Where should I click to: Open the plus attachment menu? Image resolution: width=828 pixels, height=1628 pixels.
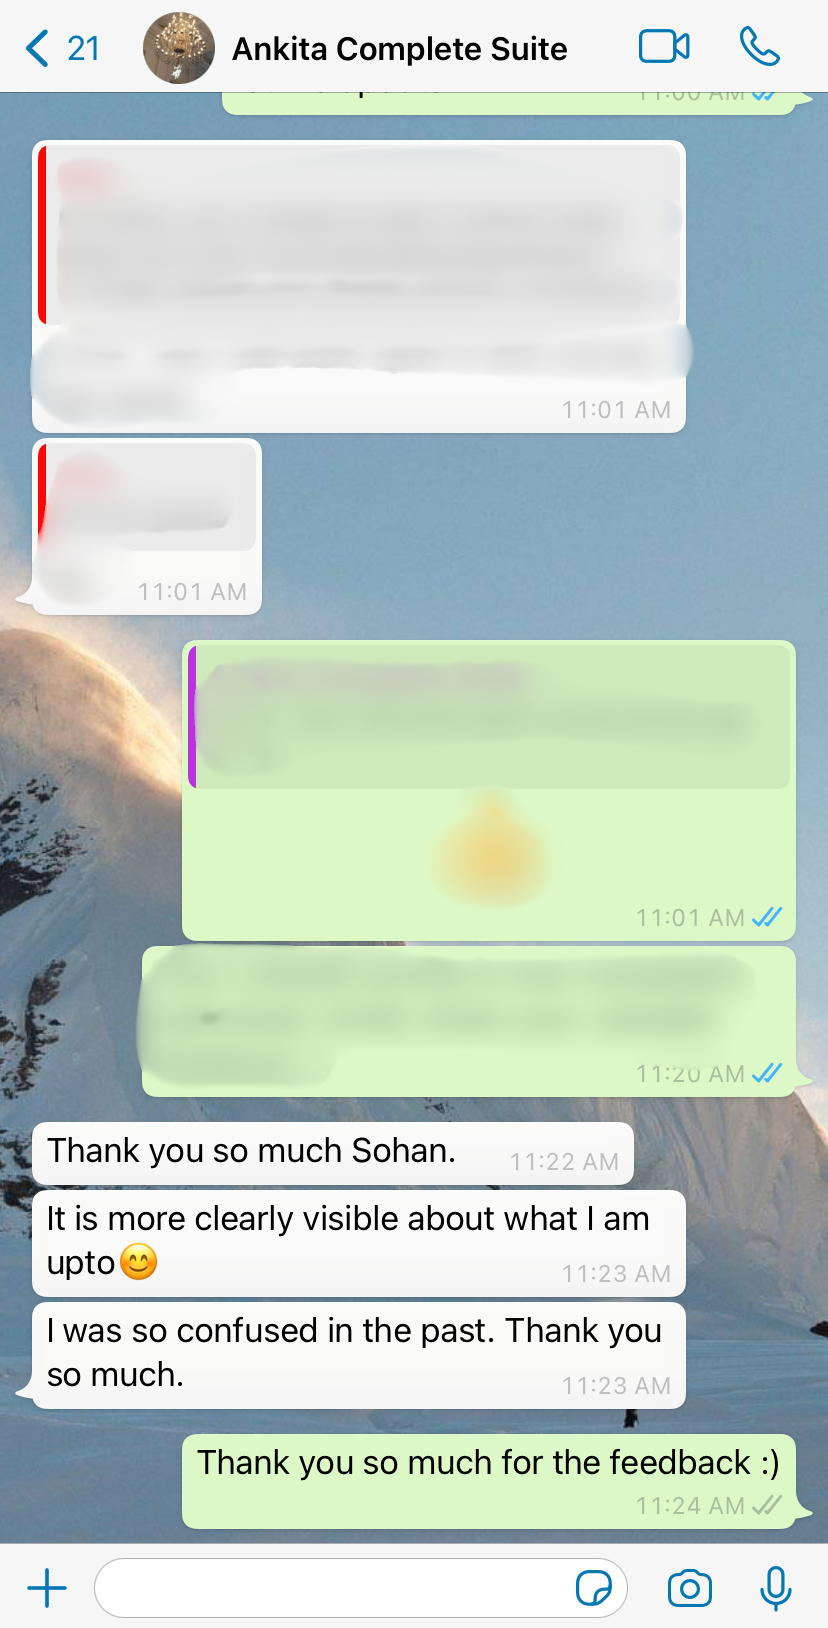47,1587
